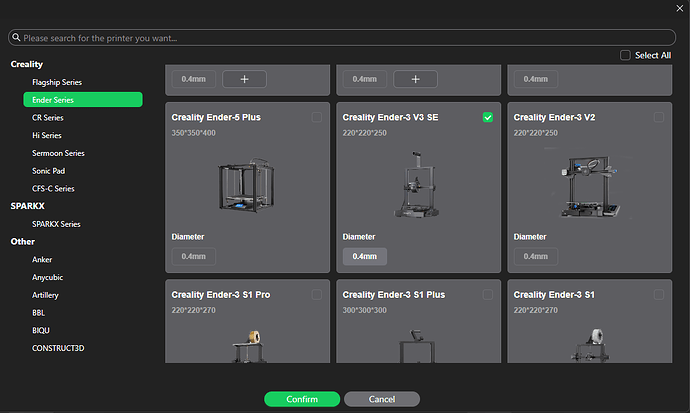Viewport: 690px width, 413px height.
Task: Click the Creality Ender-5 Plus title
Action: pos(216,117)
